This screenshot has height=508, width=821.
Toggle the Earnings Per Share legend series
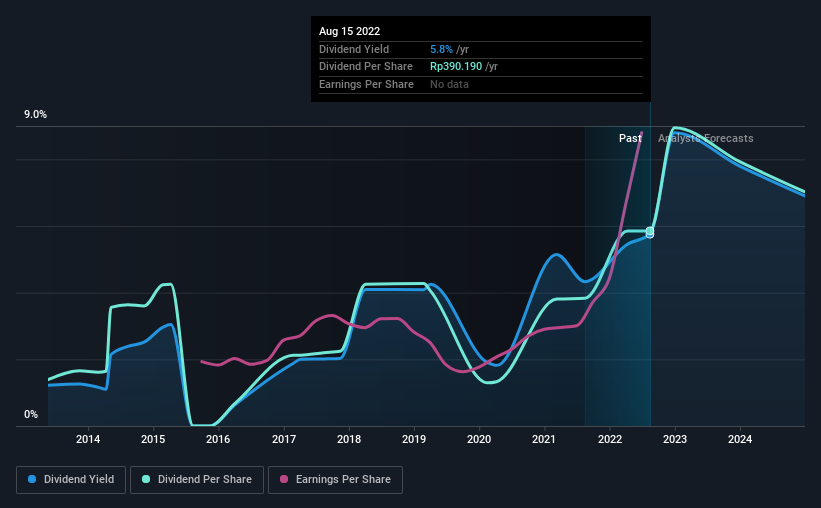(335, 479)
